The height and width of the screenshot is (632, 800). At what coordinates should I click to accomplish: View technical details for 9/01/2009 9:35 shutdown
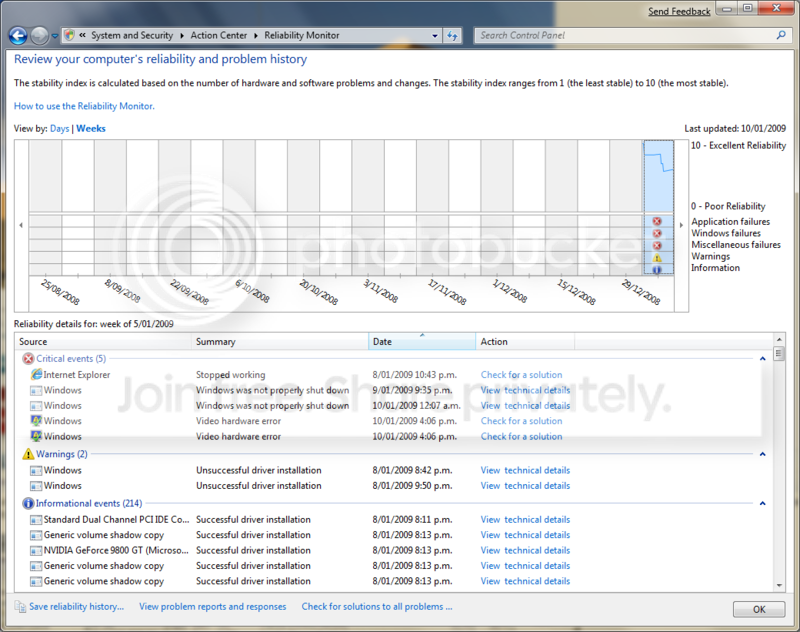[x=526, y=390]
